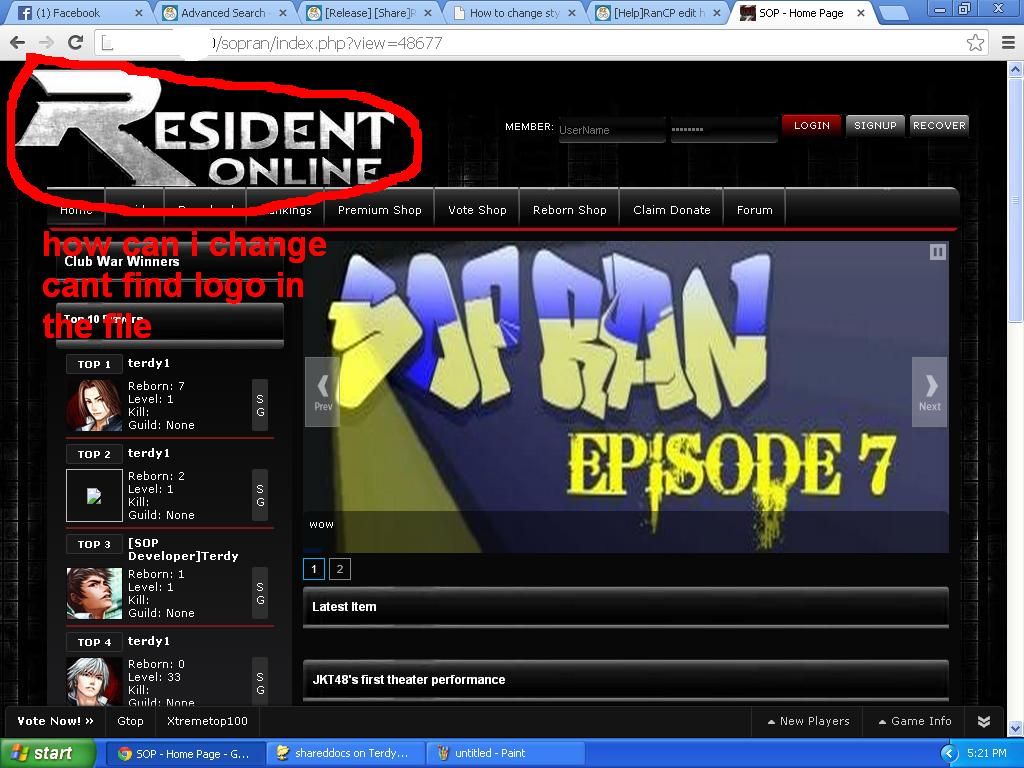Select the SG badge next to TOP 1 terdy1

tap(260, 405)
